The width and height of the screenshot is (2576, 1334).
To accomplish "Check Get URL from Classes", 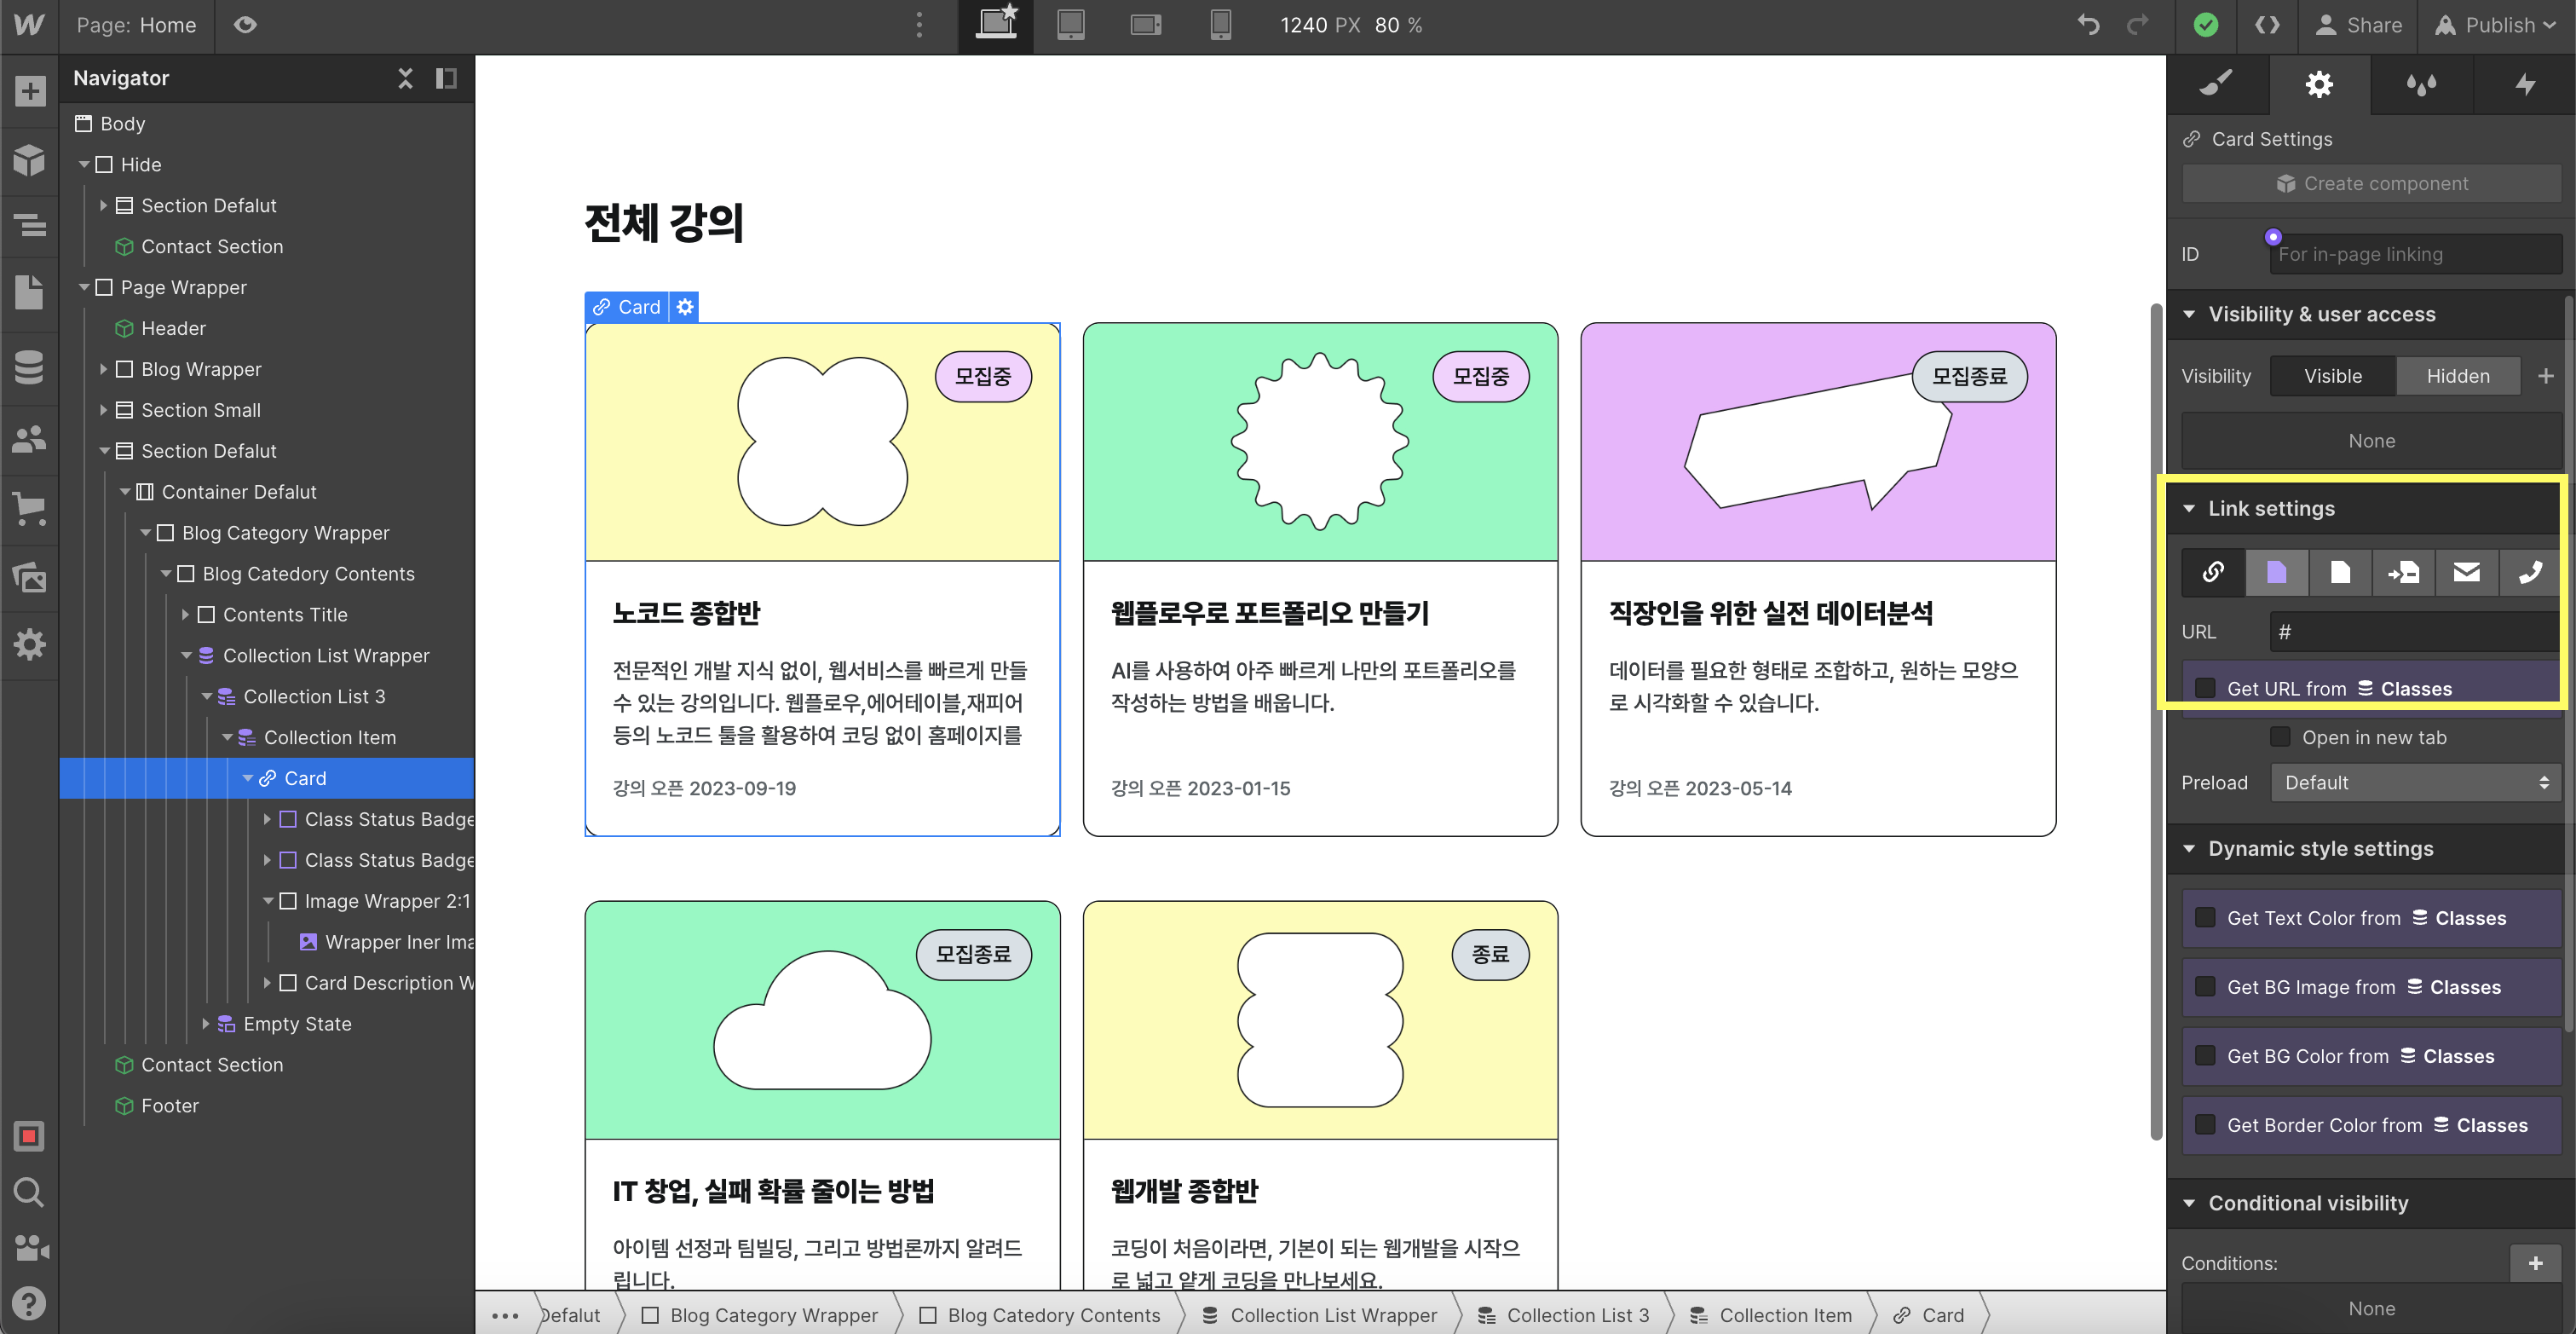I will 2205,688.
